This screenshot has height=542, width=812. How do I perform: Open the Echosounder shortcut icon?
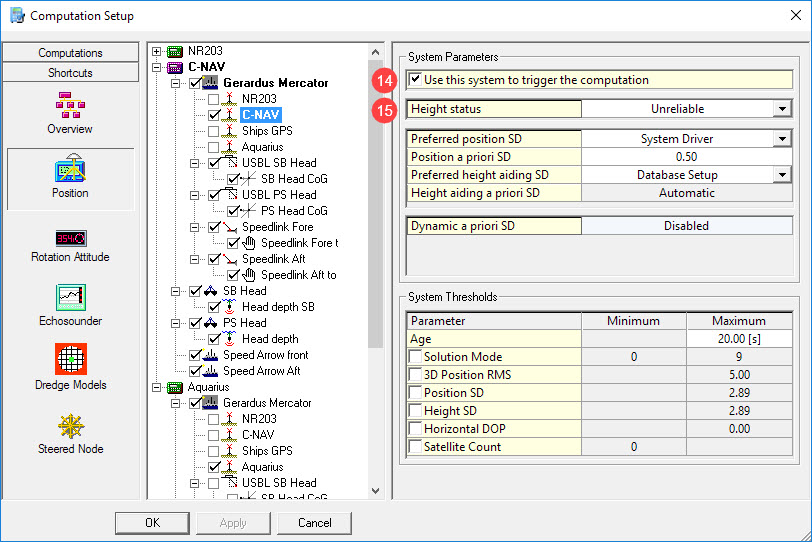70,299
